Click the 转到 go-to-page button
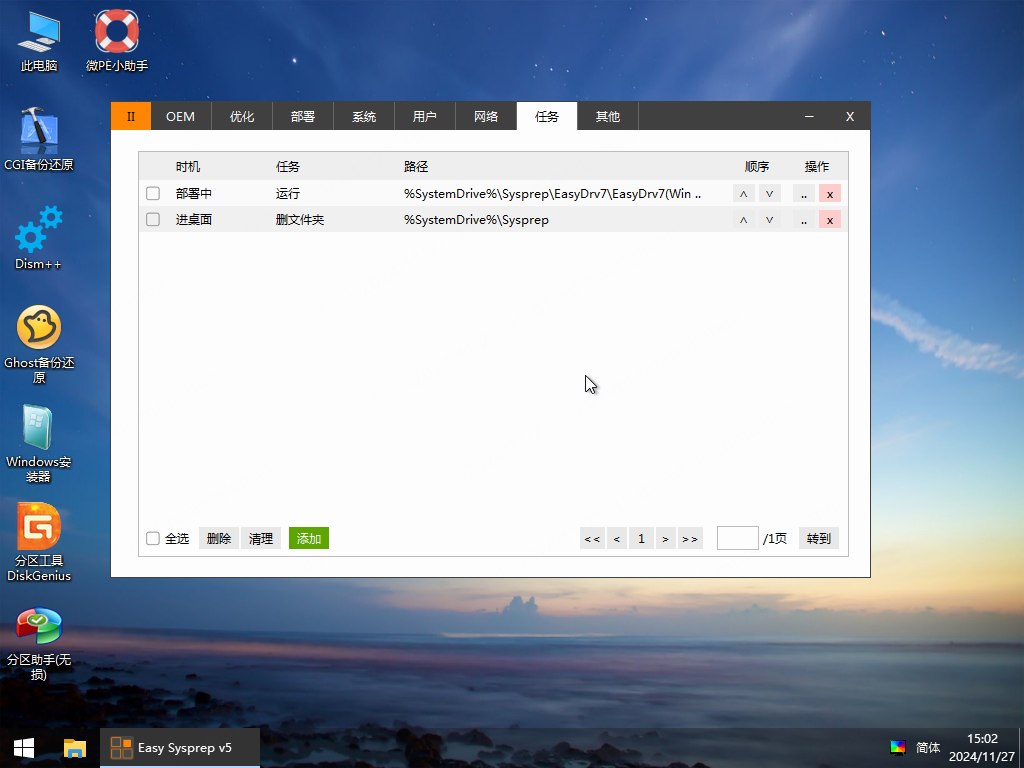This screenshot has width=1024, height=768. (x=818, y=538)
